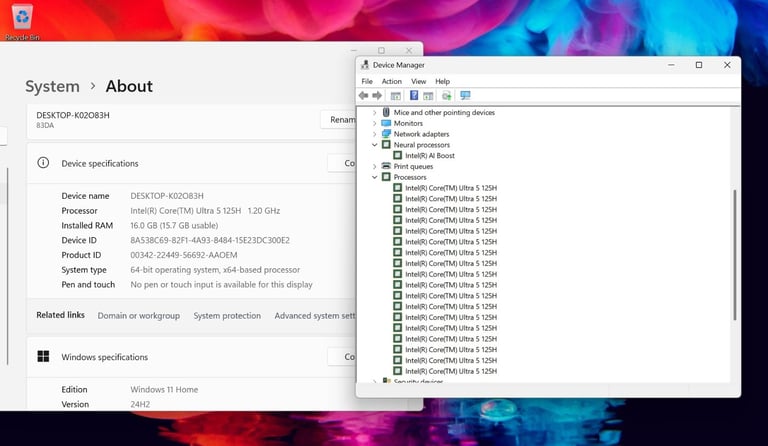Click the '24H2' version value
768x446 pixels.
pos(140,404)
